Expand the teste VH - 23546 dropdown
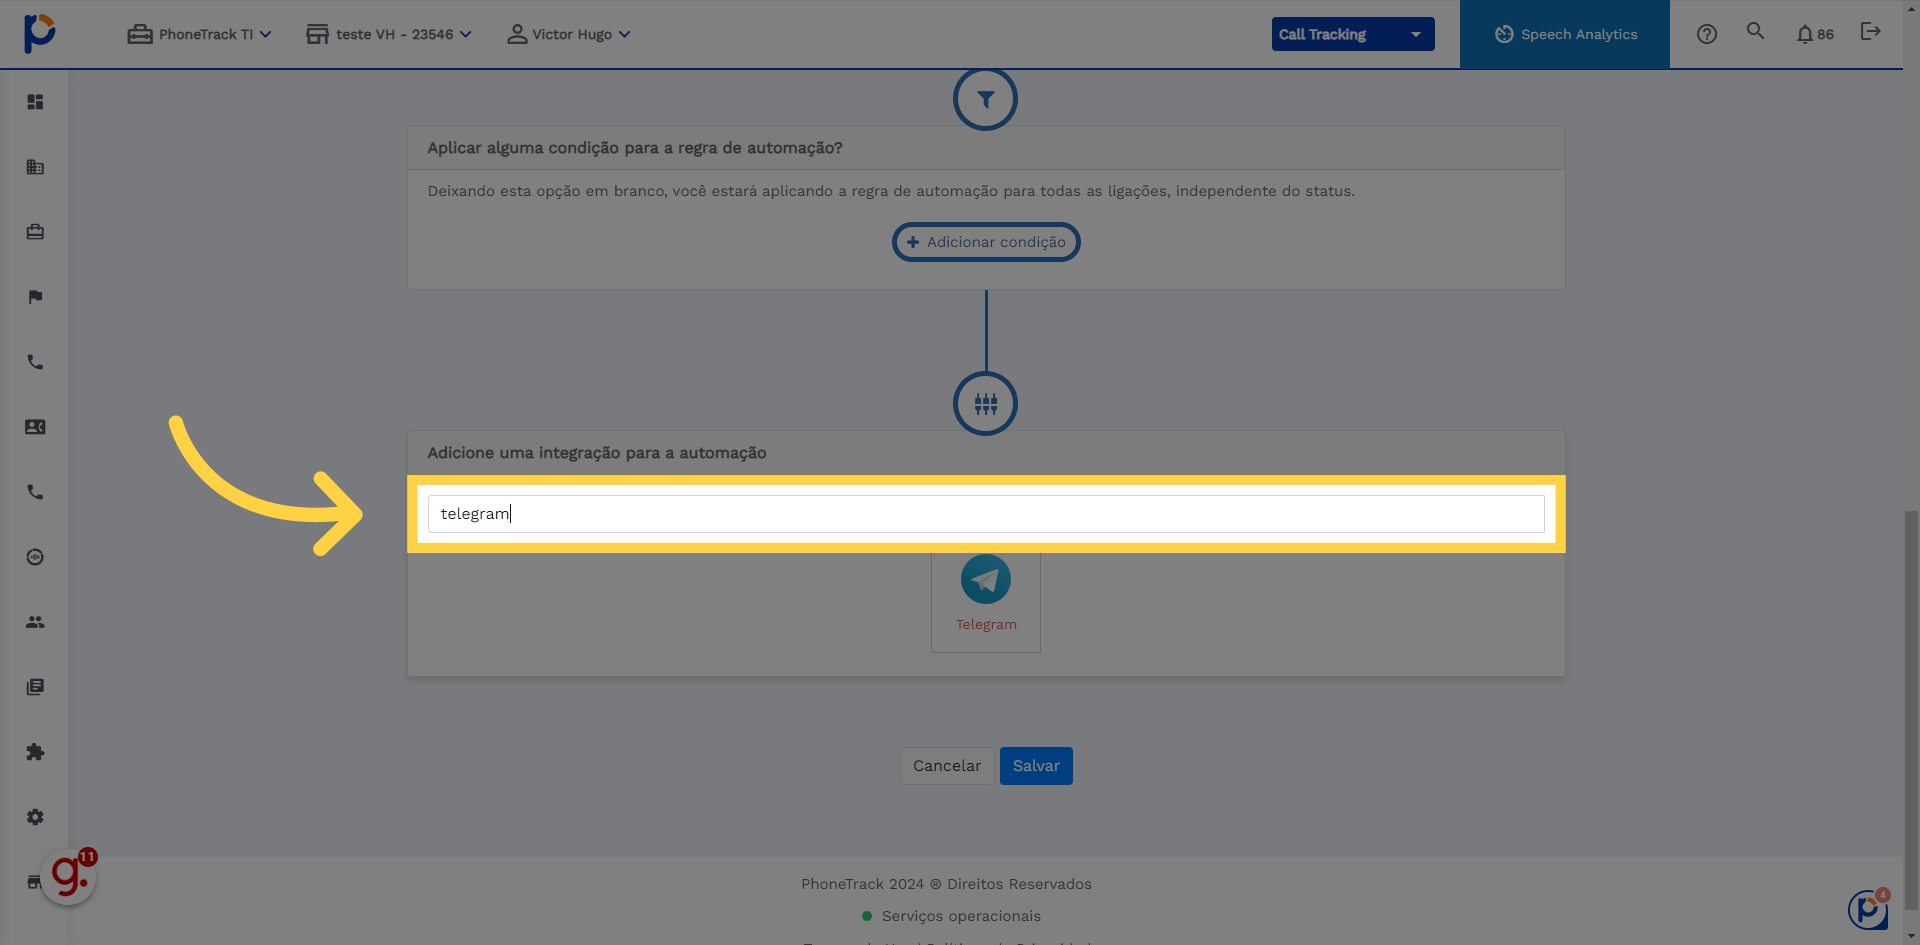 pyautogui.click(x=389, y=34)
